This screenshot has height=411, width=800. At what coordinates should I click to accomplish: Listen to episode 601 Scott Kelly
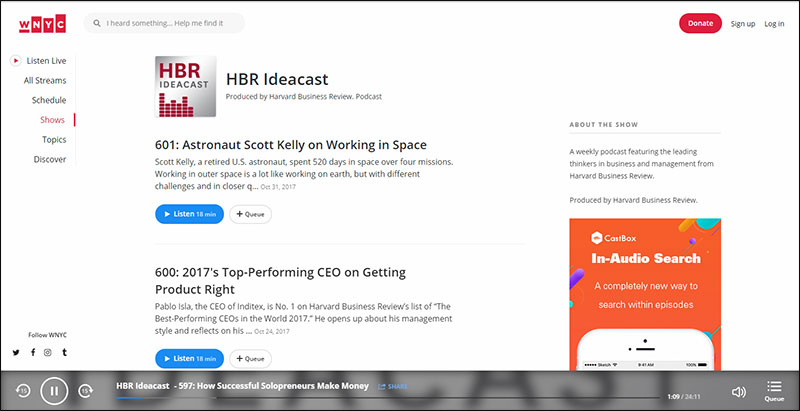[189, 214]
